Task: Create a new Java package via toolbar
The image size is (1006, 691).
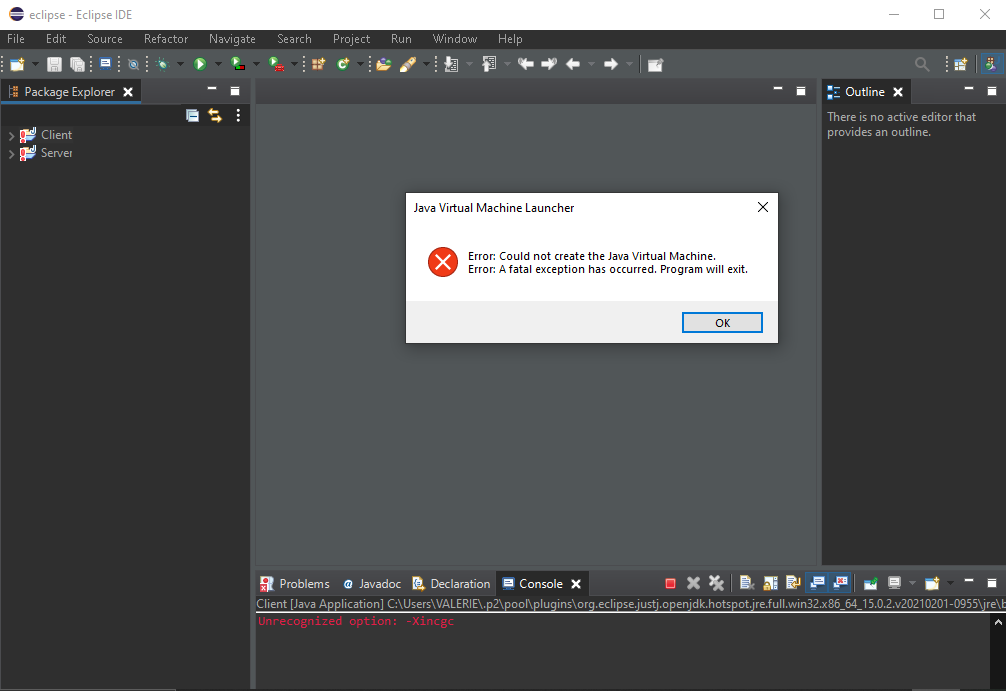Action: coord(318,64)
